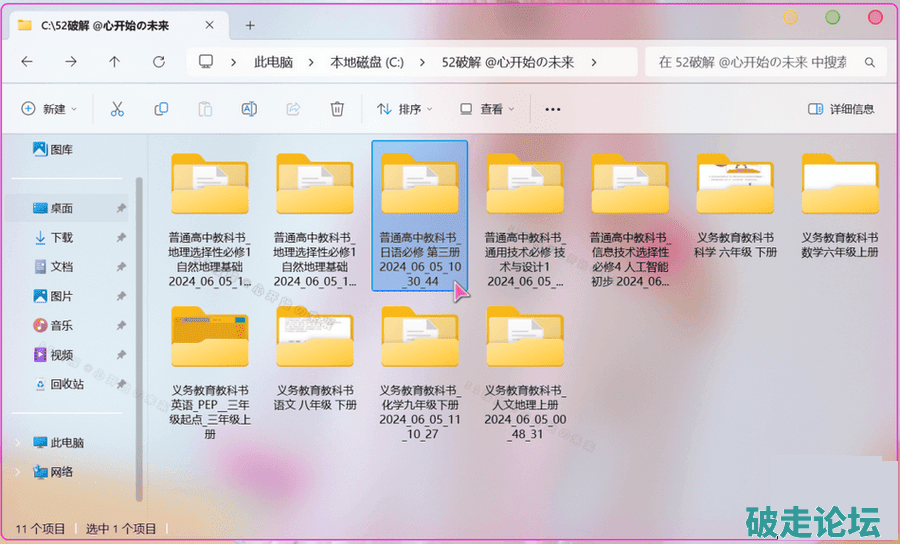Click the Share icon in toolbar
The height and width of the screenshot is (544, 900).
coord(294,109)
